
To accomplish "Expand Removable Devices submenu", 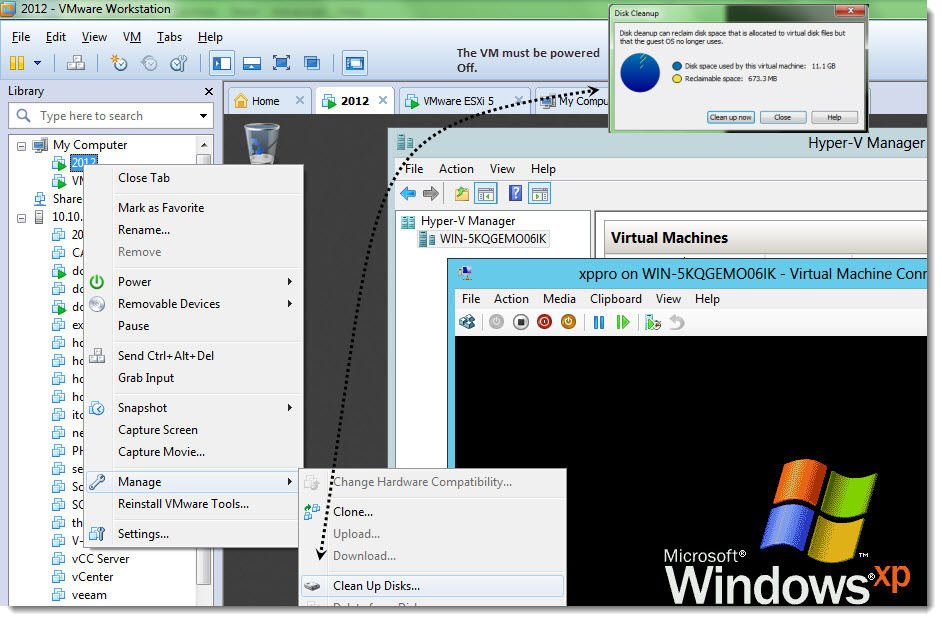I will (192, 304).
